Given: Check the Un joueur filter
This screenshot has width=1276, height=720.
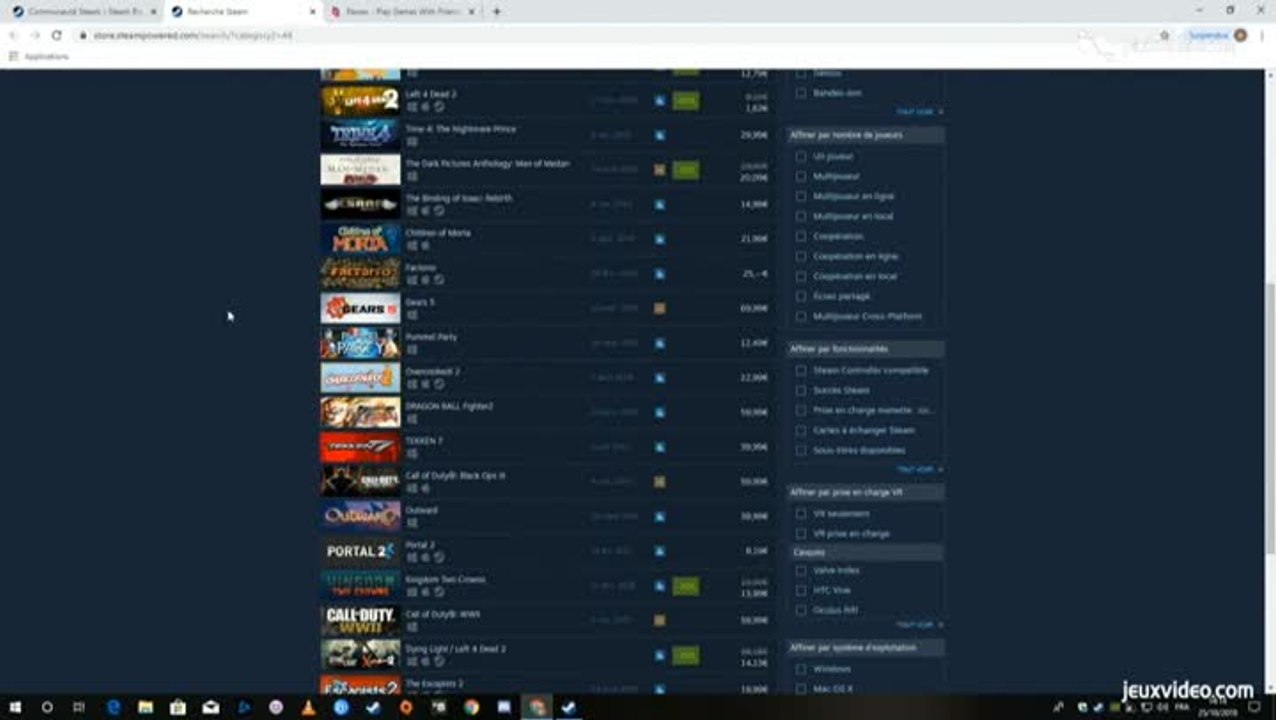Looking at the screenshot, I should tap(801, 156).
